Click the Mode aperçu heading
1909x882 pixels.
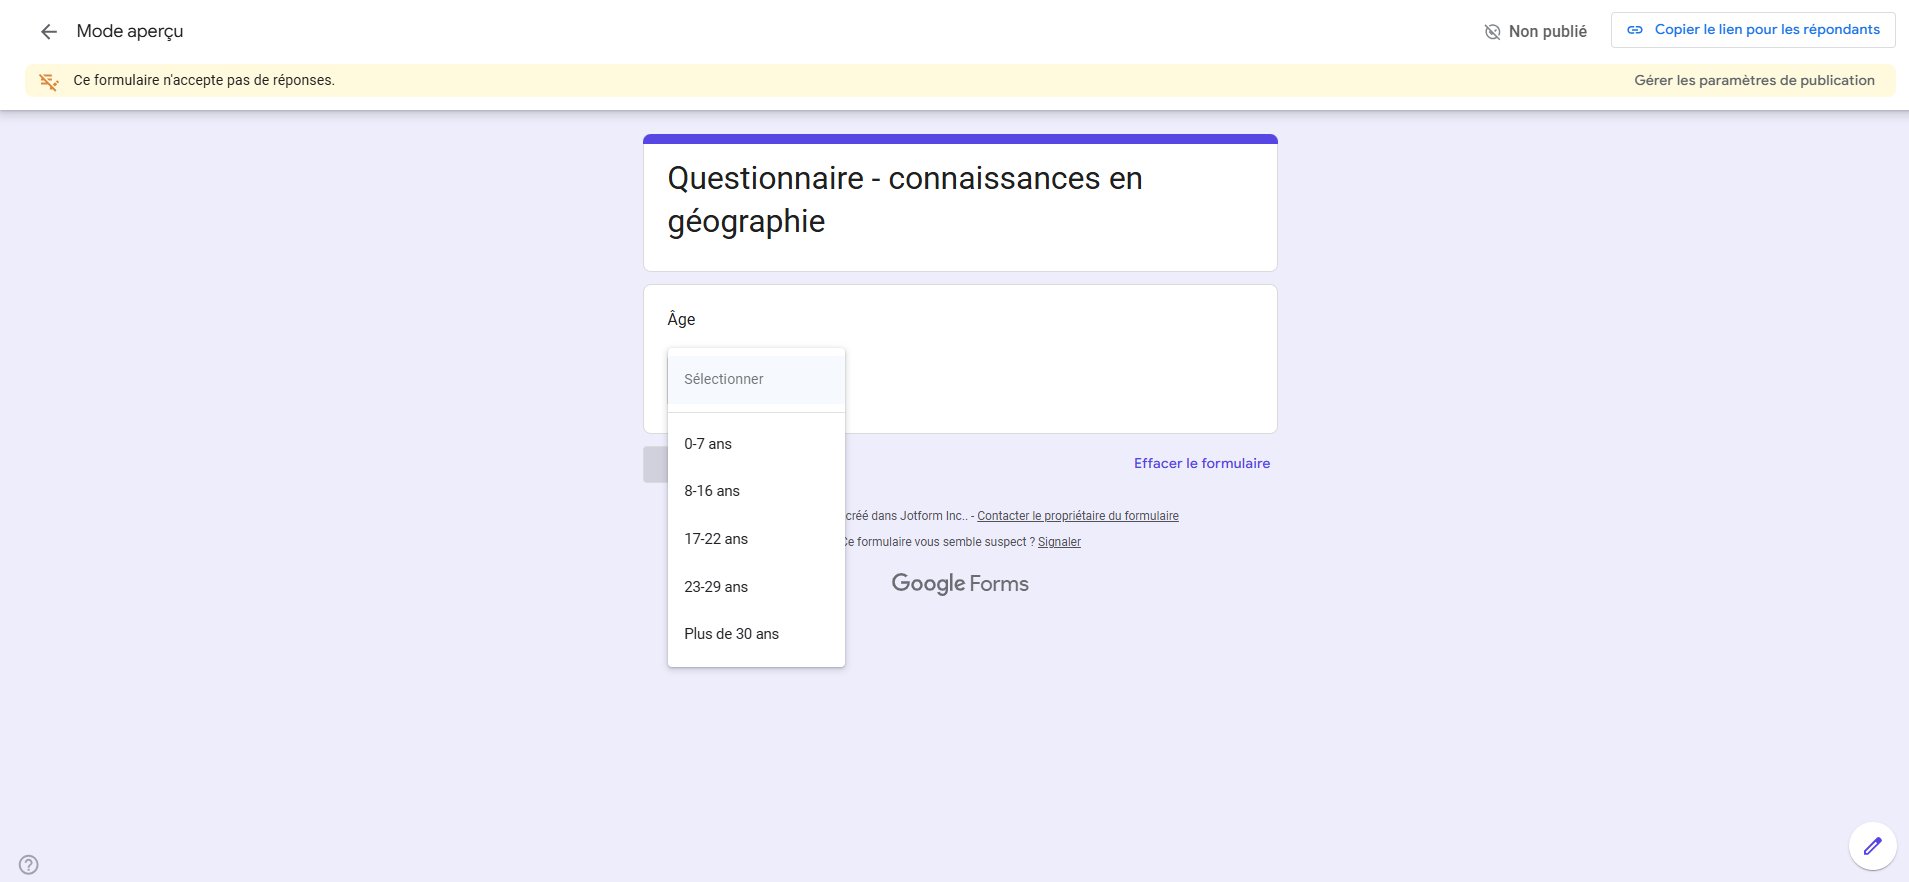tap(130, 31)
